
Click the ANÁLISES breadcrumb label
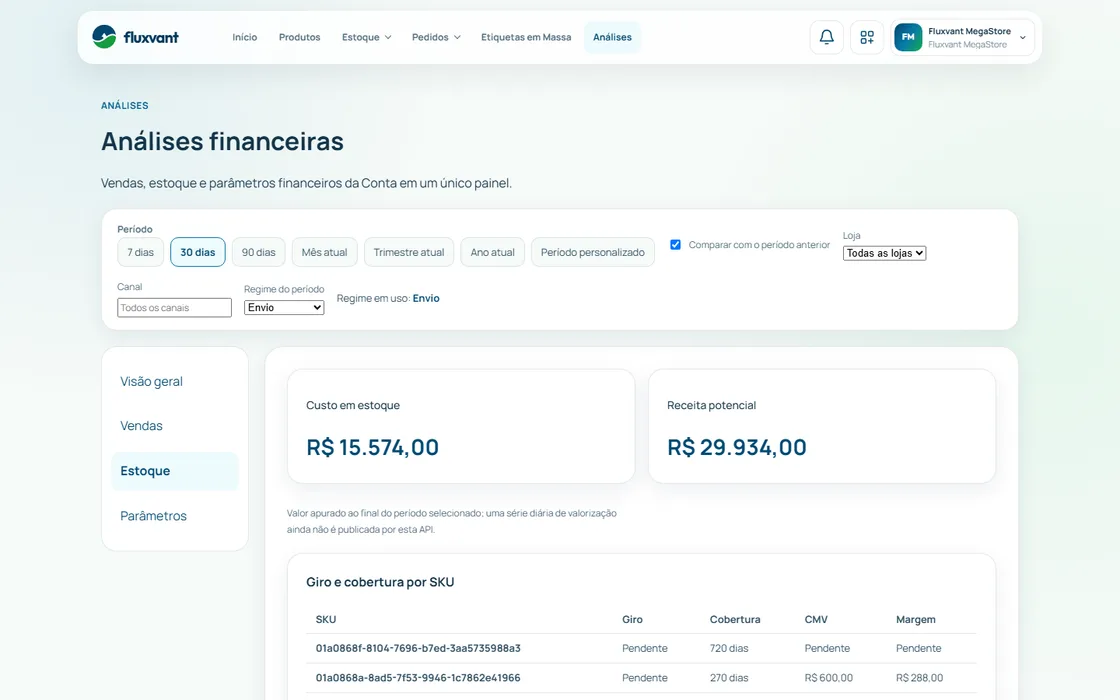pyautogui.click(x=124, y=106)
